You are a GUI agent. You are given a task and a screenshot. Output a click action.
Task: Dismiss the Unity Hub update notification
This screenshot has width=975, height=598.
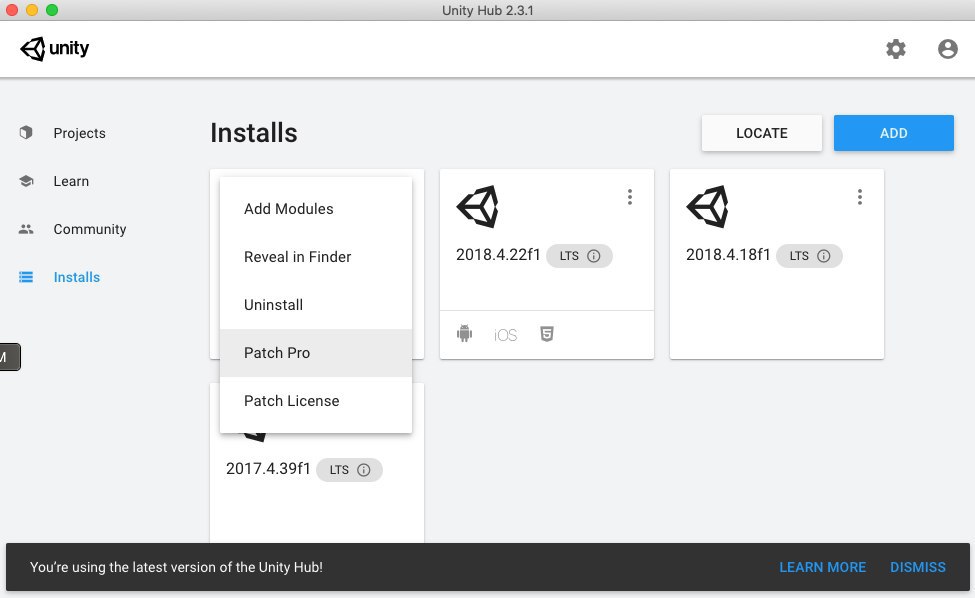918,567
